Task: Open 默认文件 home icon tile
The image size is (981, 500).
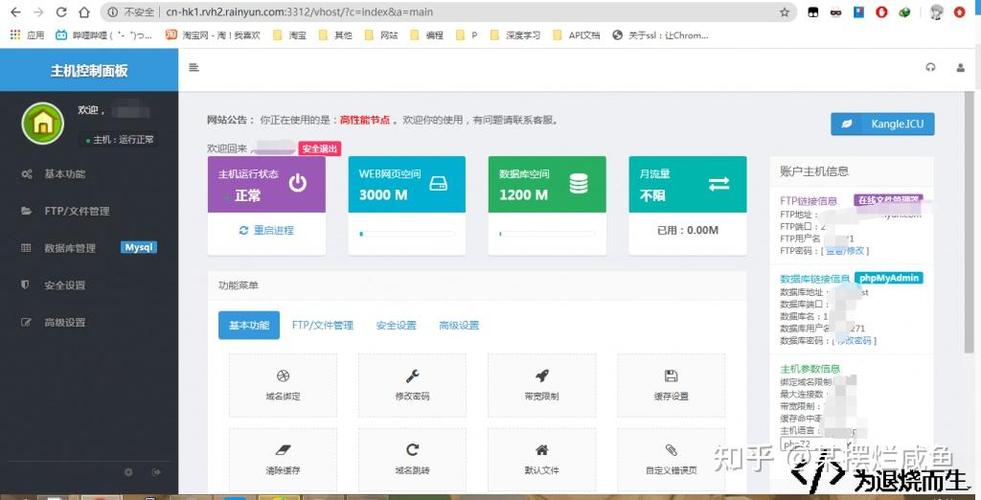Action: (x=541, y=459)
